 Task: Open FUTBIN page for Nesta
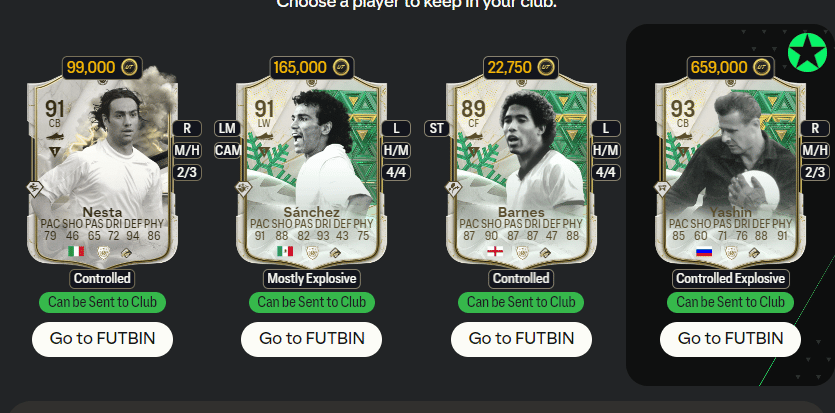[102, 338]
